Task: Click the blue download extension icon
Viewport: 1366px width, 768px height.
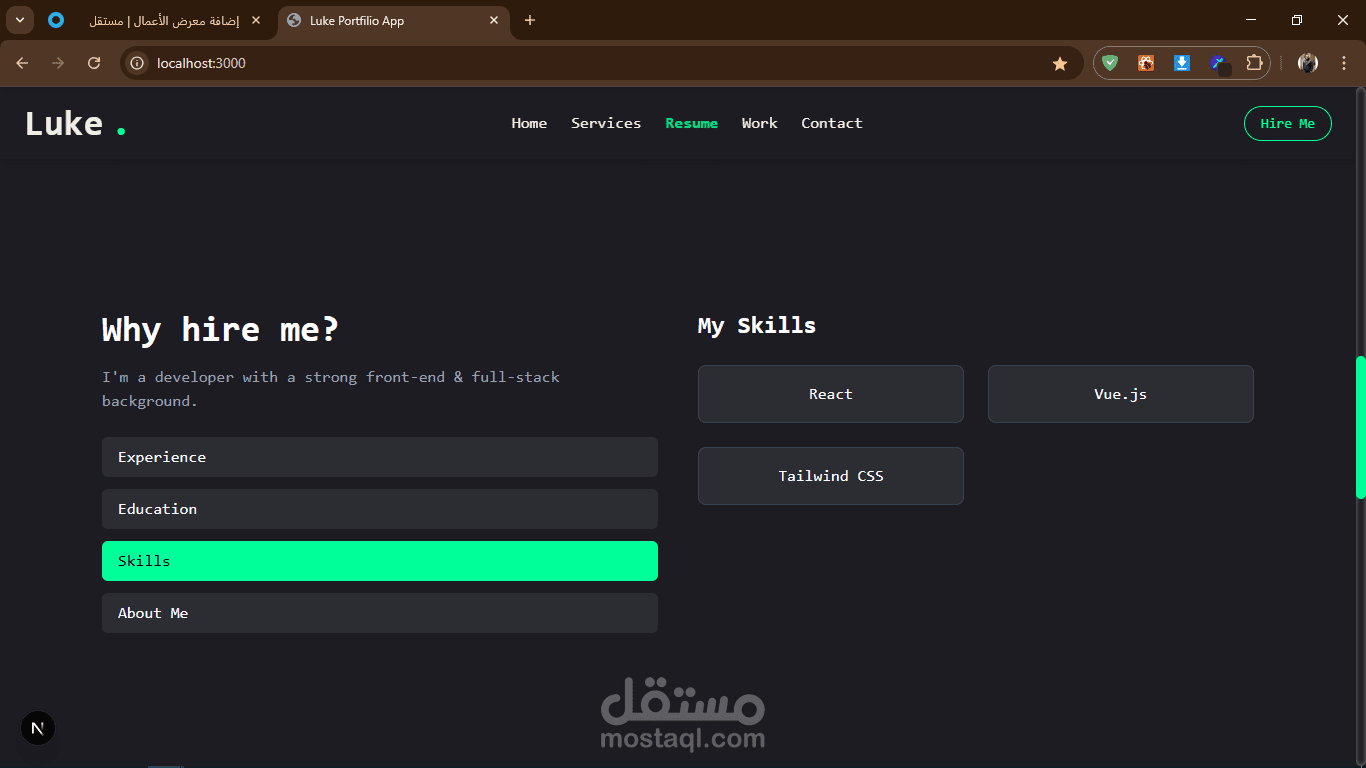Action: [1182, 63]
